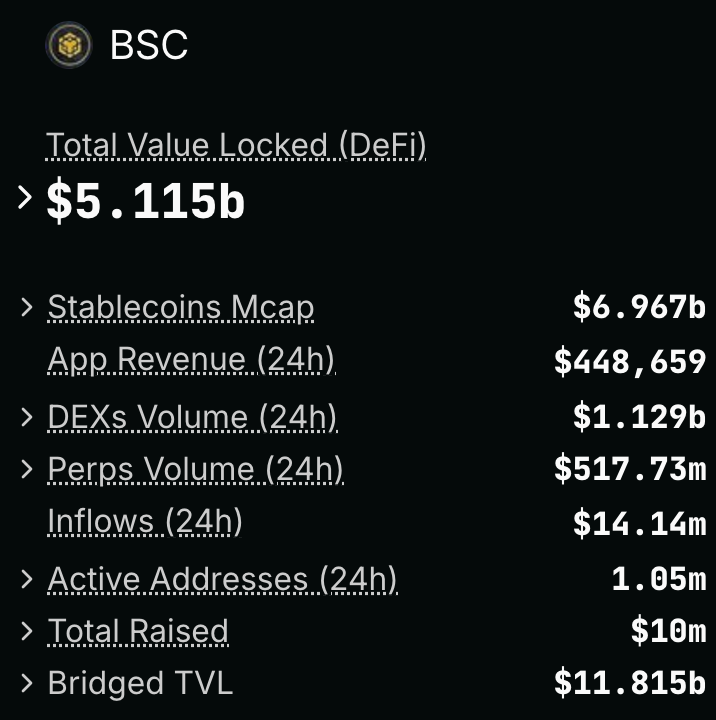
Task: Click the Total Value Locked (DeFi) label
Action: pos(236,145)
